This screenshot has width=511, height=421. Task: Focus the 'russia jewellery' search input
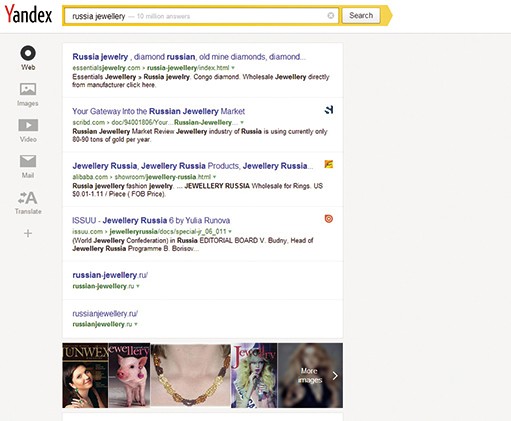201,16
